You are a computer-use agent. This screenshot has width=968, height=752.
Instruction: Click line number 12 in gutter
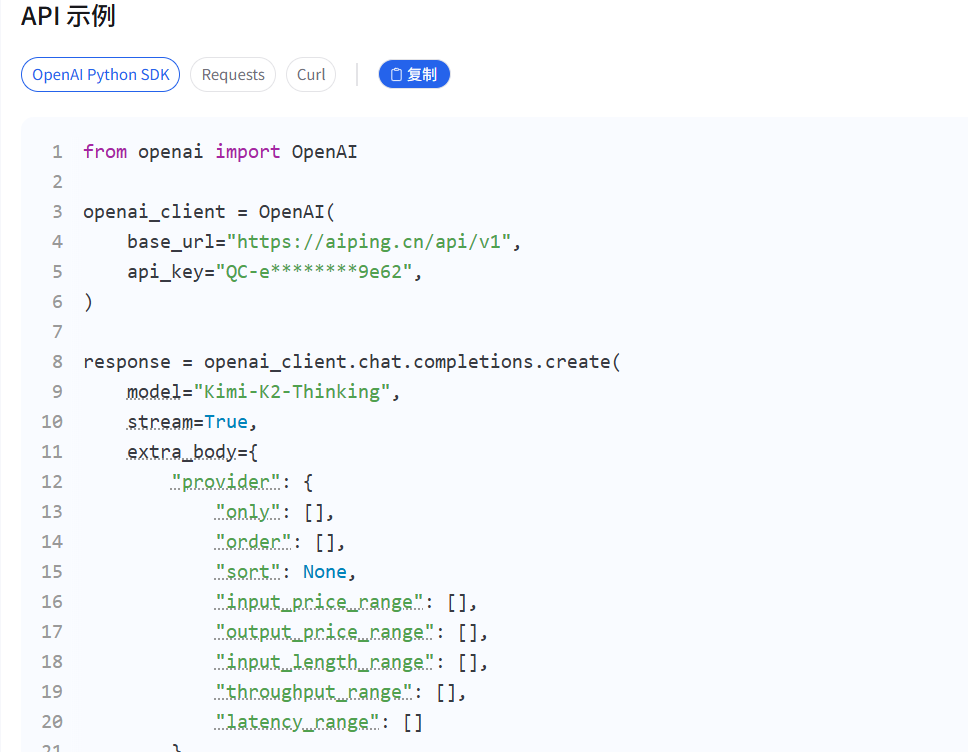52,482
